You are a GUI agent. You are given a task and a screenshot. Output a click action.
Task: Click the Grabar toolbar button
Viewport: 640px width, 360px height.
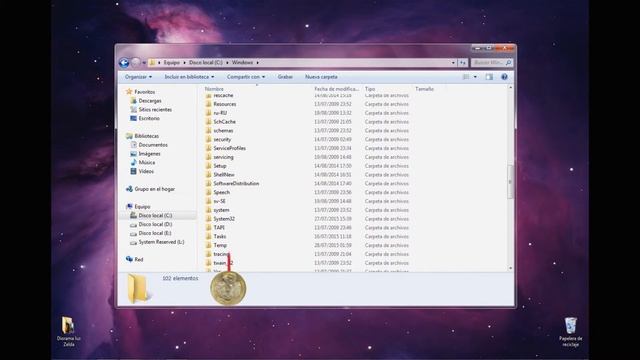click(285, 77)
